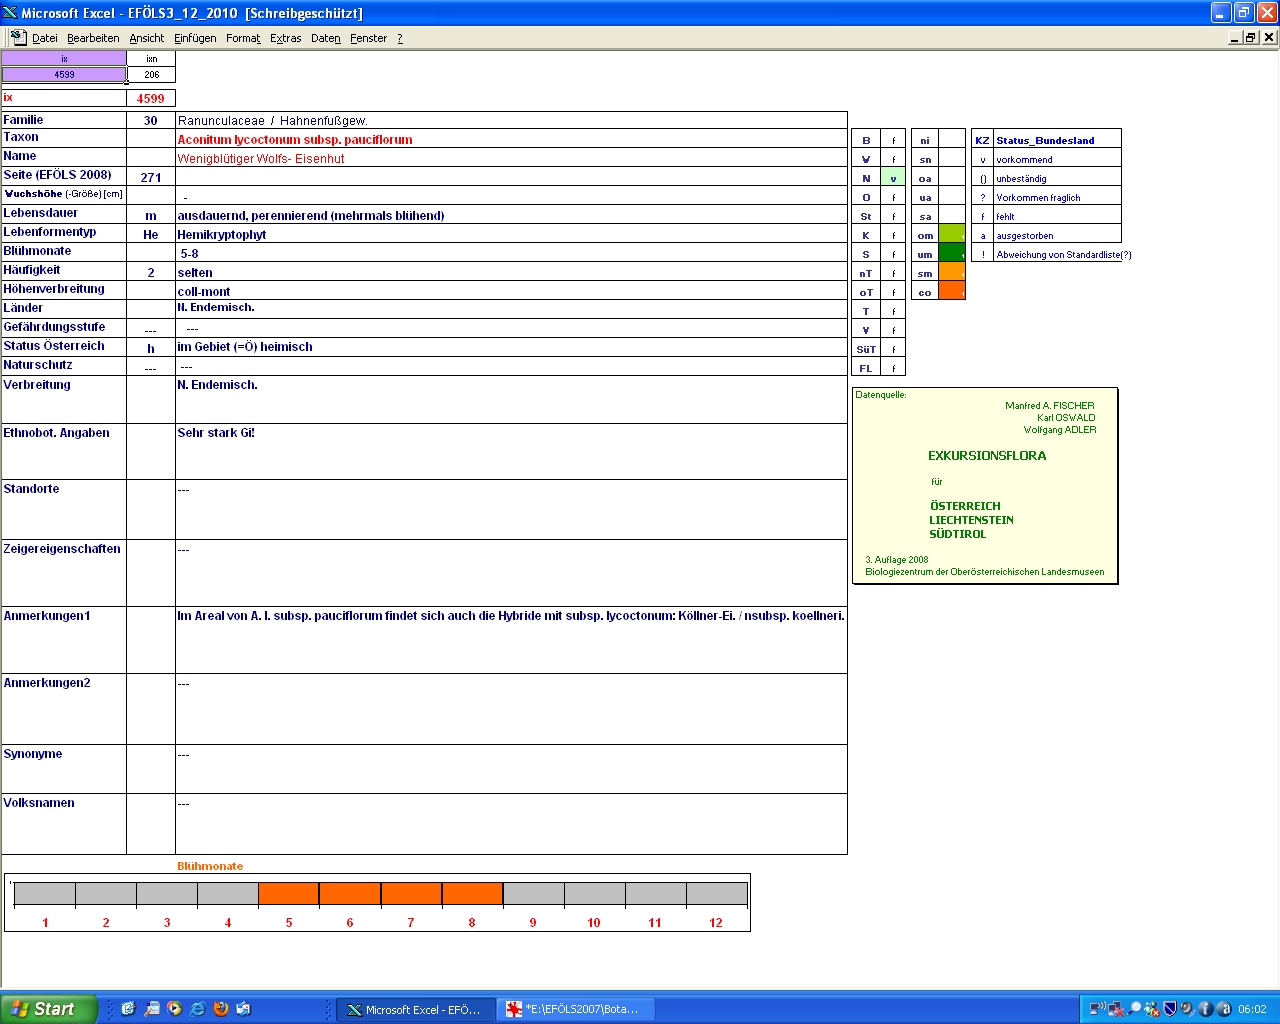Click the gray month 12 bar segment
The height and width of the screenshot is (1024, 1280).
pos(716,894)
